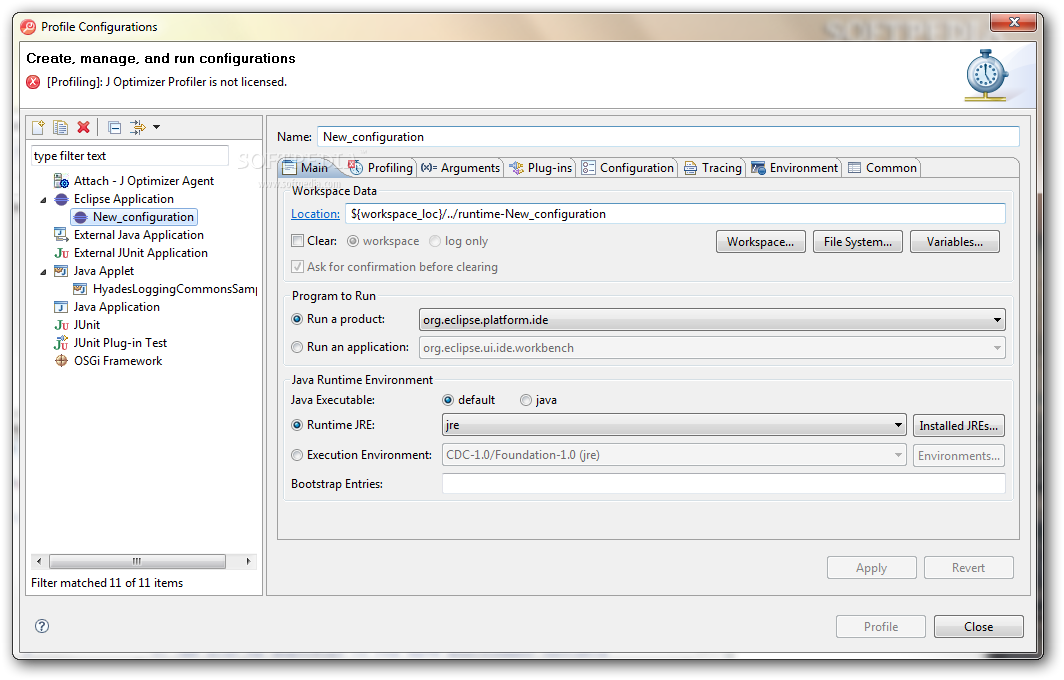Click the External Java Application icon
Screen dimensions: 1064x680
tap(61, 235)
